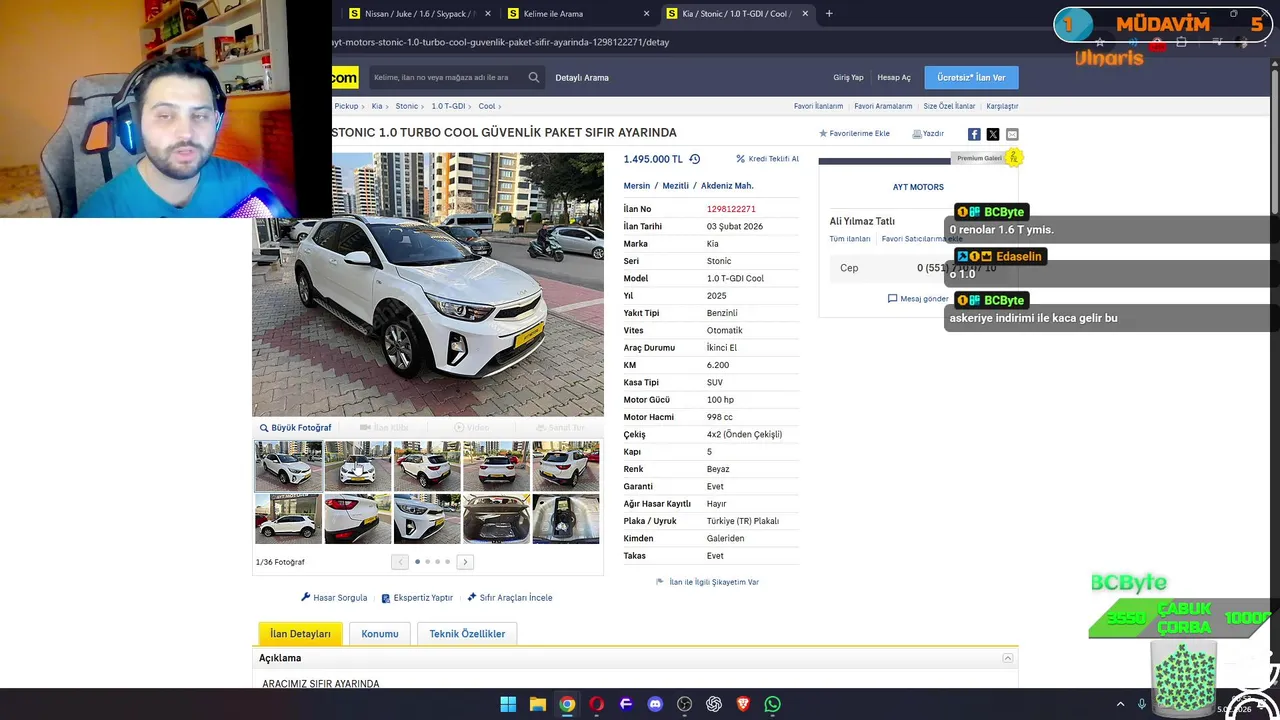
Task: Select the open trunk thumbnail photo
Action: (496, 518)
